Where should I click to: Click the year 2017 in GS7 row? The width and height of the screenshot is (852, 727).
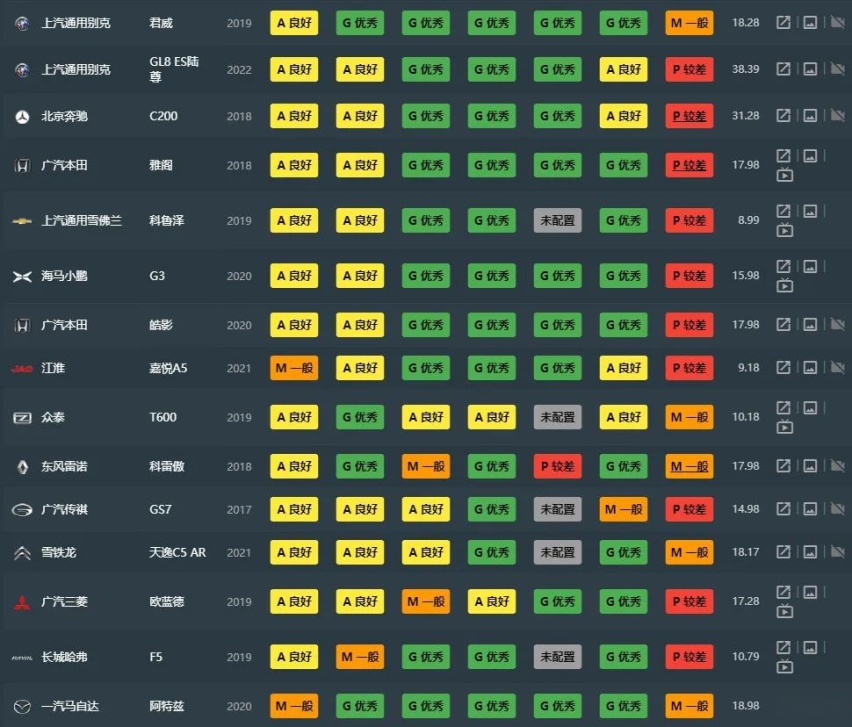239,509
